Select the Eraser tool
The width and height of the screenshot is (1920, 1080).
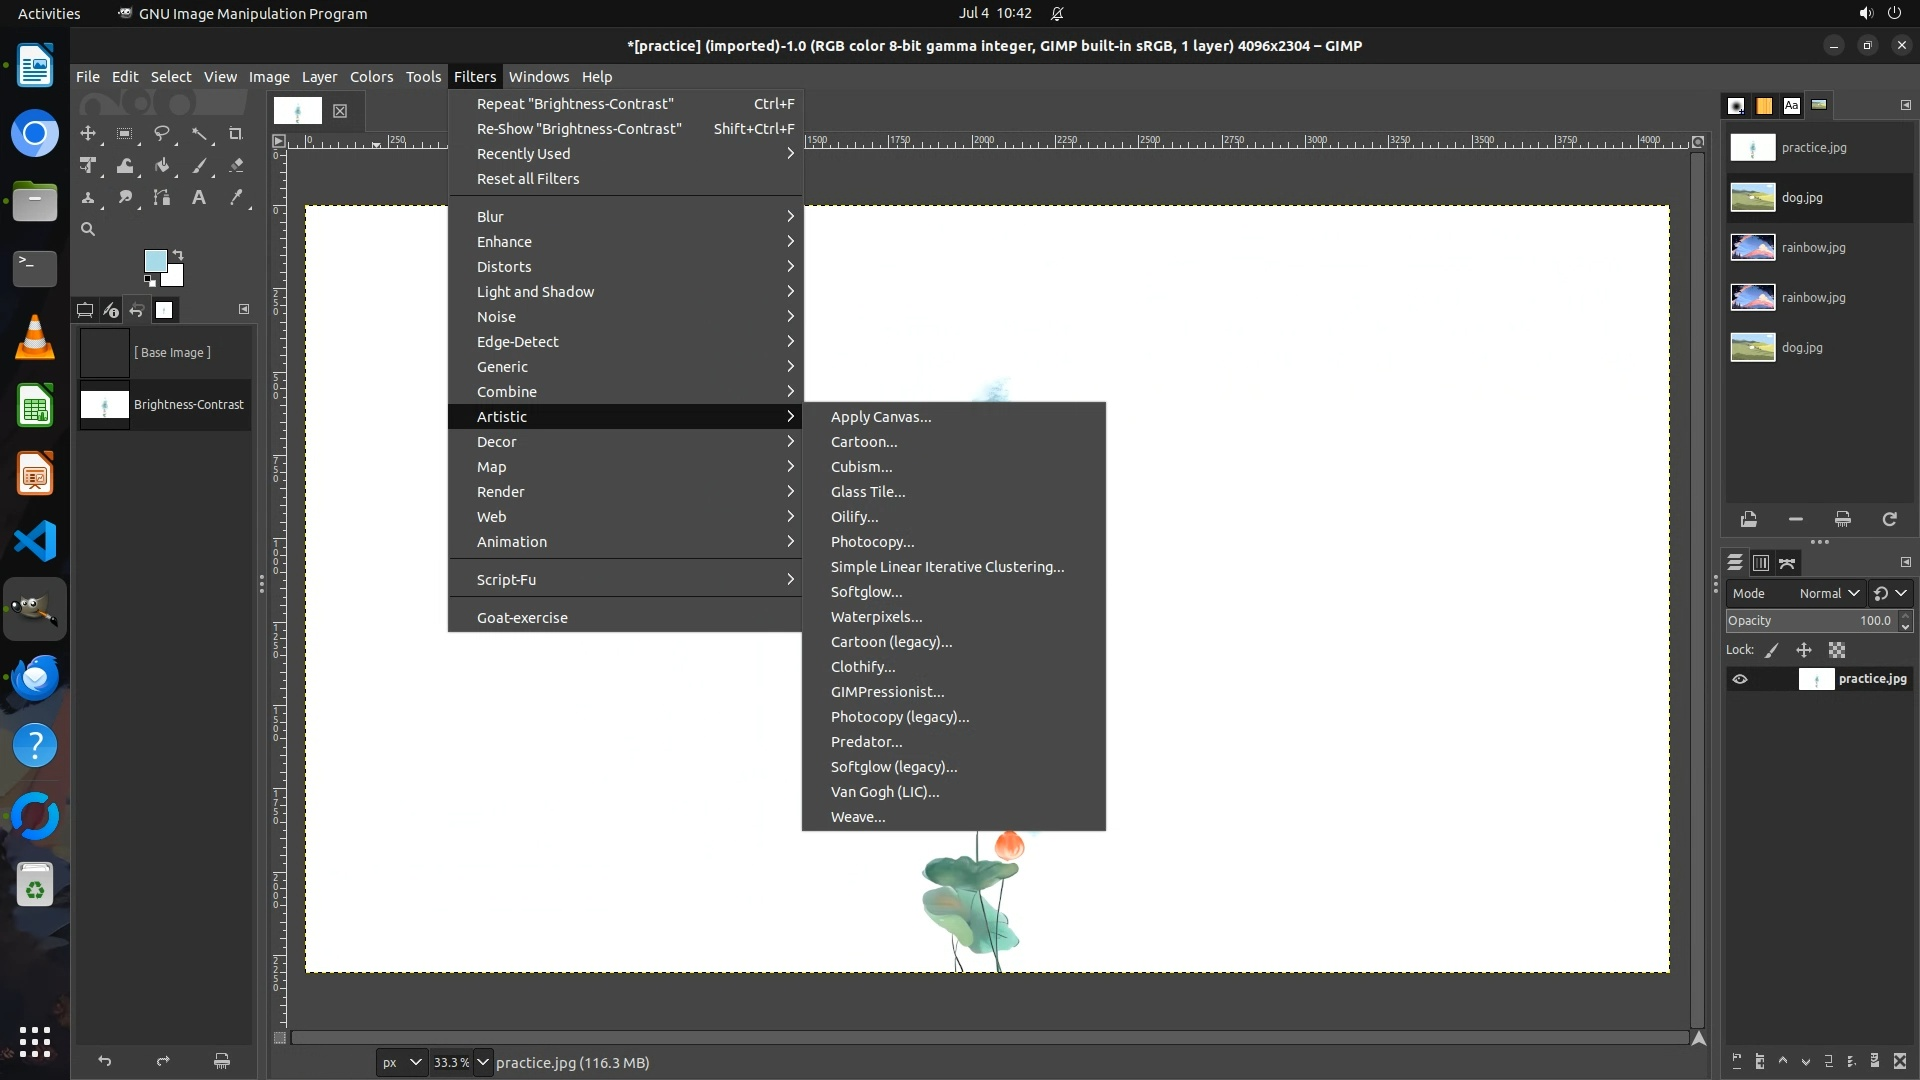click(x=236, y=166)
